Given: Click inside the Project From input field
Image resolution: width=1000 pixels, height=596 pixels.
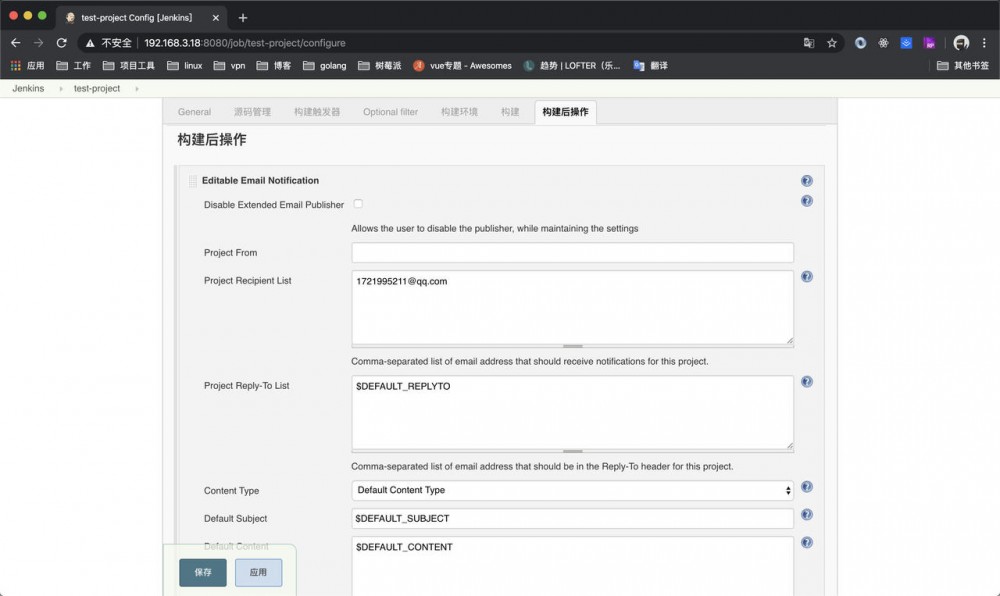Looking at the screenshot, I should [571, 252].
